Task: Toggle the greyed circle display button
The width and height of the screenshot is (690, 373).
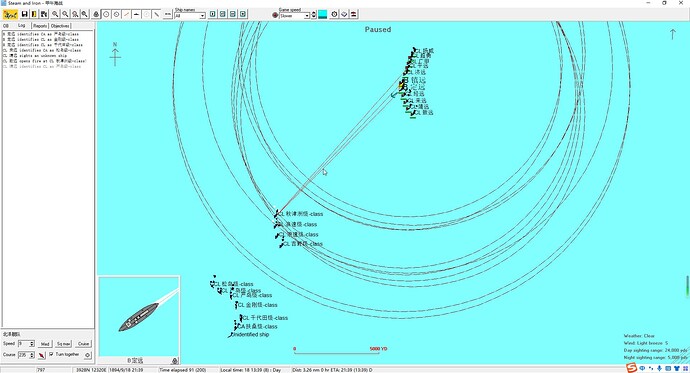Action: tap(147, 15)
